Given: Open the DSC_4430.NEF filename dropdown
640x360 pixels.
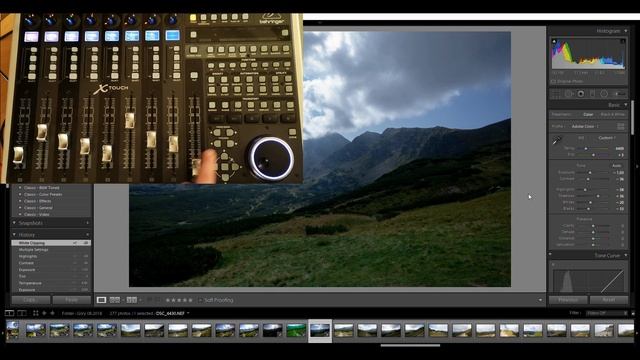Looking at the screenshot, I should pyautogui.click(x=173, y=313).
